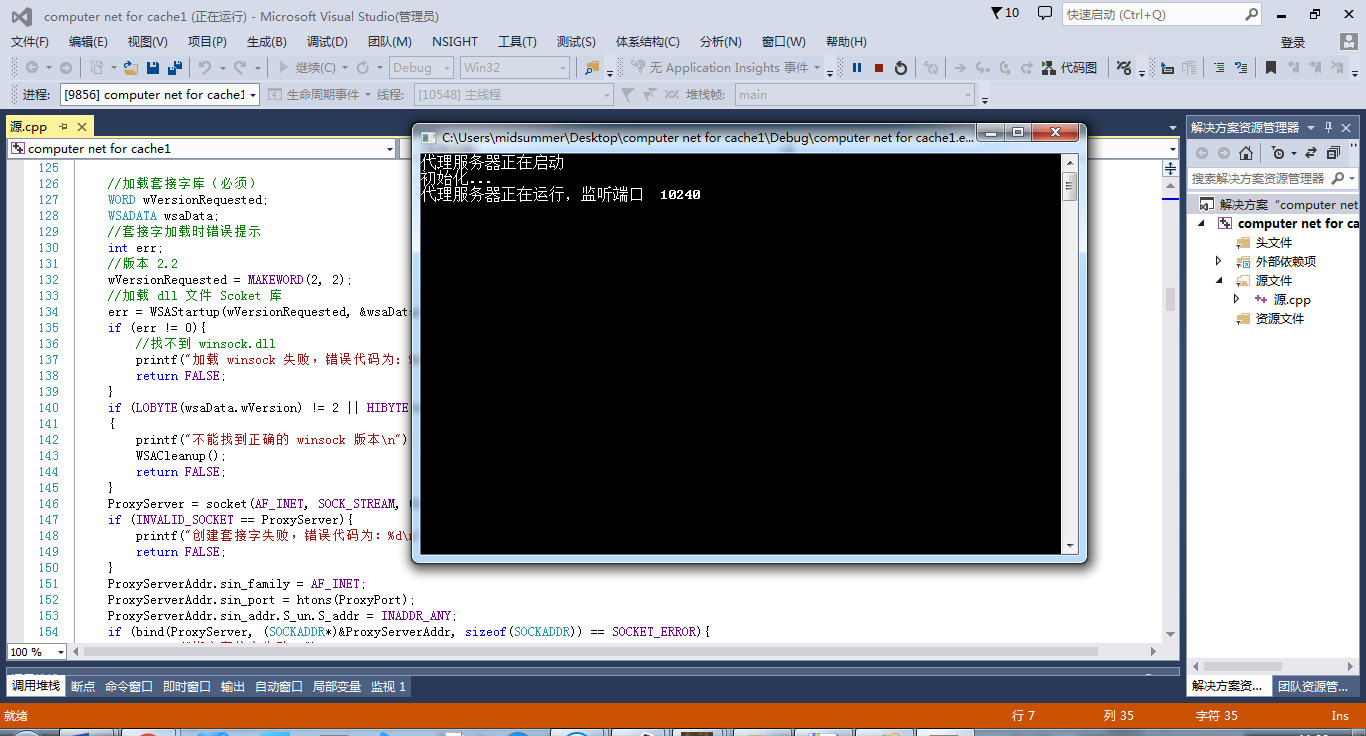Collapse the 源文件 folder node
1366x736 pixels.
pyautogui.click(x=1218, y=280)
